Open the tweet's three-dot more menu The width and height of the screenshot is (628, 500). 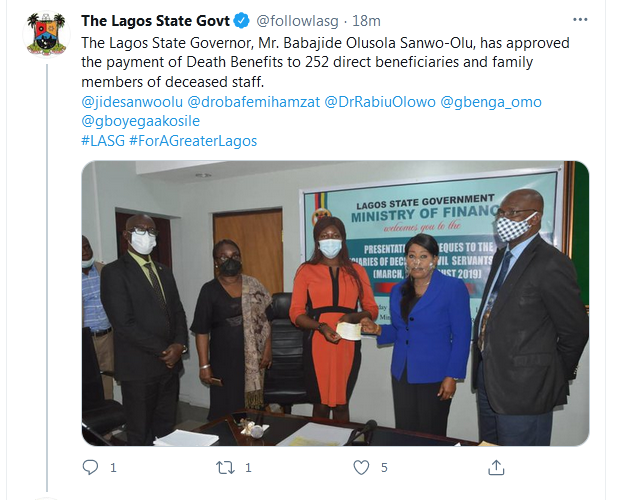click(580, 20)
